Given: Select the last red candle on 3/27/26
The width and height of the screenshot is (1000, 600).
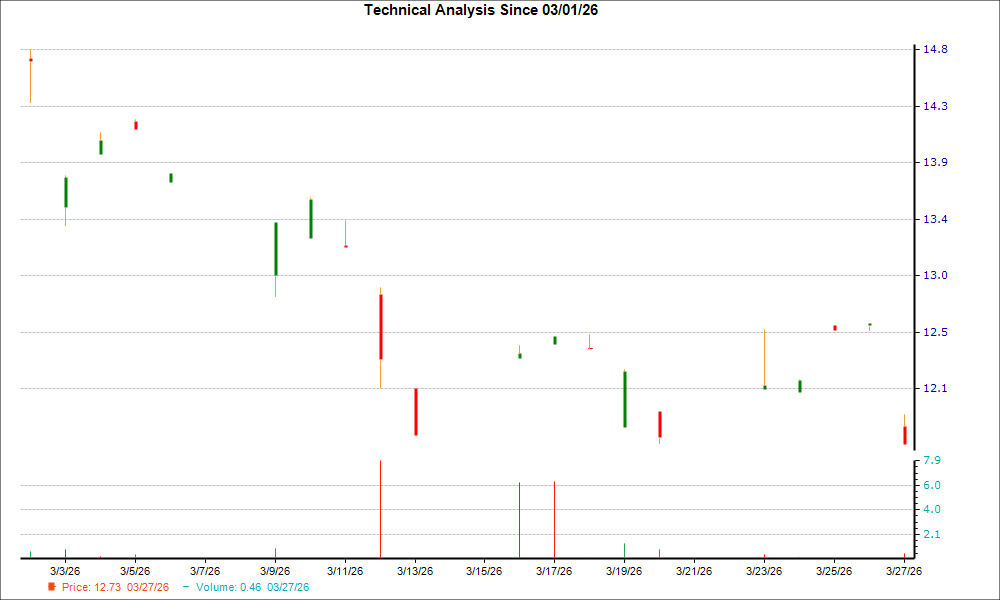Looking at the screenshot, I should (x=904, y=435).
